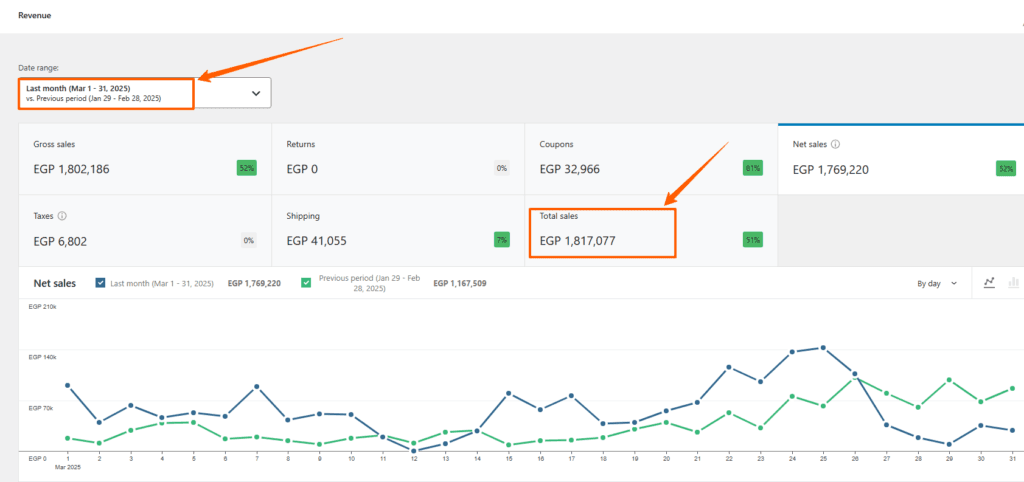Viewport: 1024px width, 482px height.
Task: Click the Net sales chart title
Action: click(x=54, y=283)
